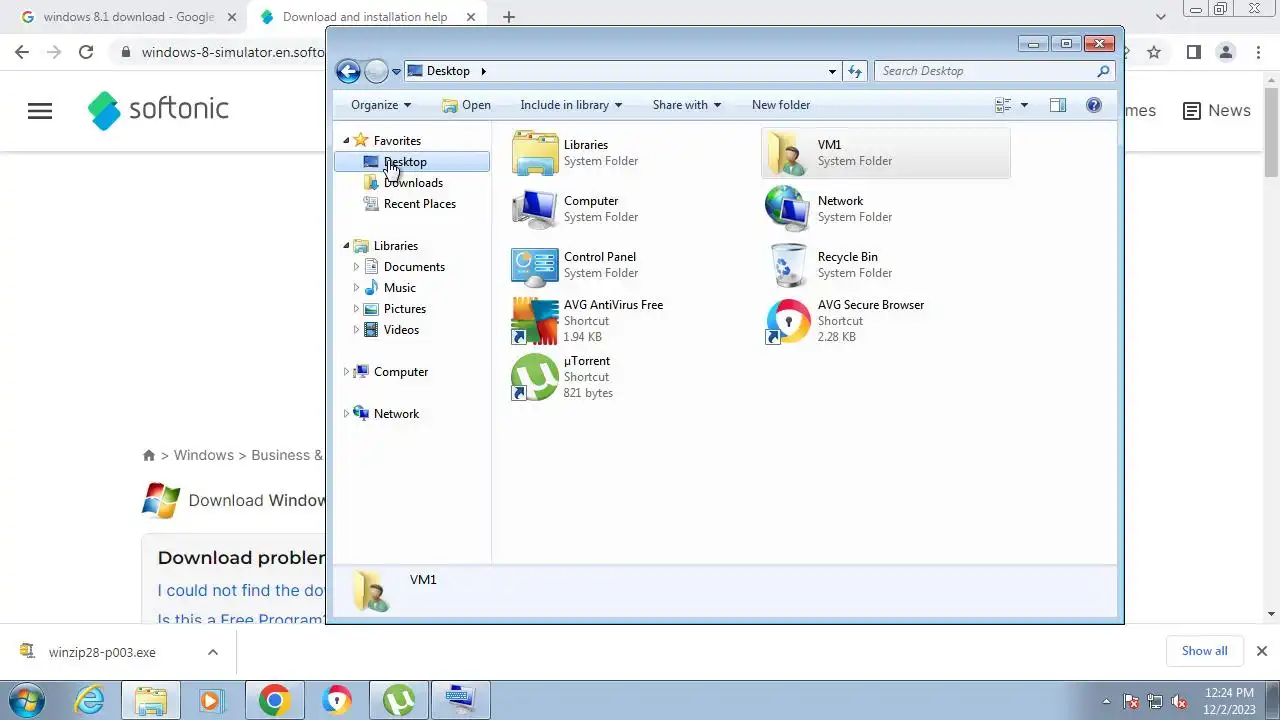The image size is (1280, 720).
Task: Open AVG Secure Browser taskbar icon
Action: coord(337,700)
